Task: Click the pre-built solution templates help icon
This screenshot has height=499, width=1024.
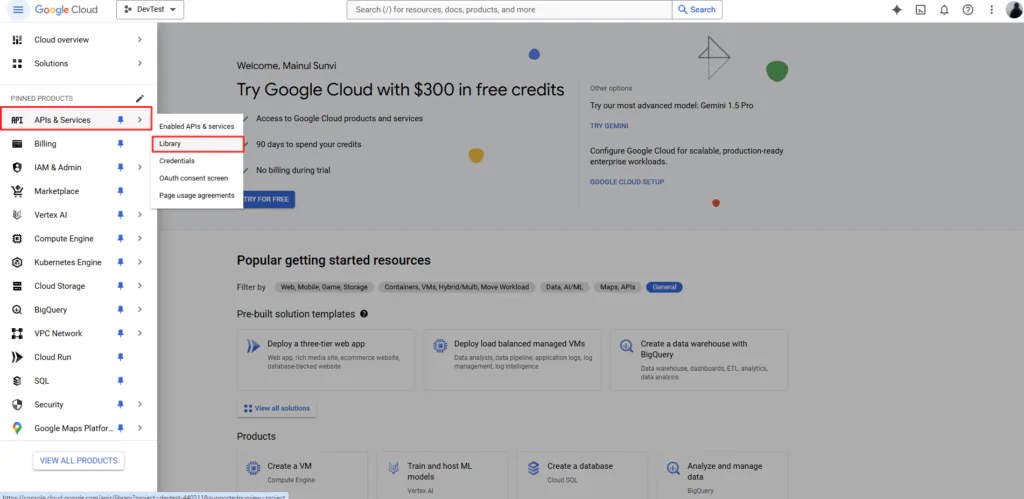Action: pos(364,314)
